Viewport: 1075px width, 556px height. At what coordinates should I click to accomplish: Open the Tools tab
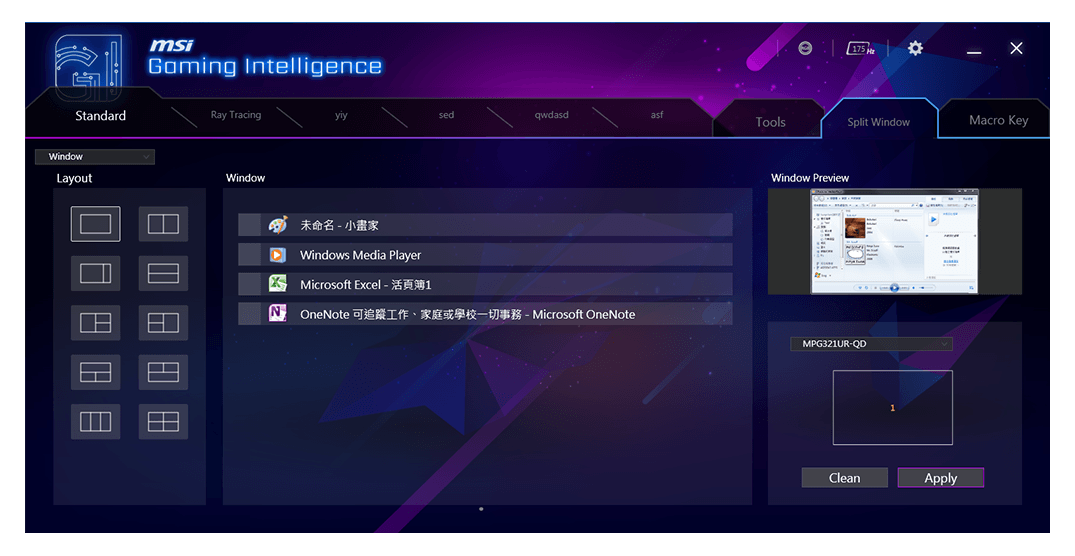(770, 122)
